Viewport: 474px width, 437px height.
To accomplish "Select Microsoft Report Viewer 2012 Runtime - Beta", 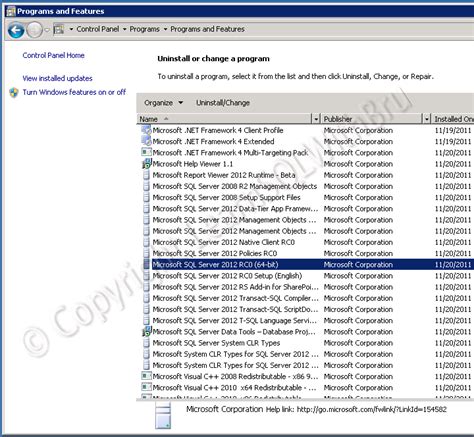I will tap(224, 175).
